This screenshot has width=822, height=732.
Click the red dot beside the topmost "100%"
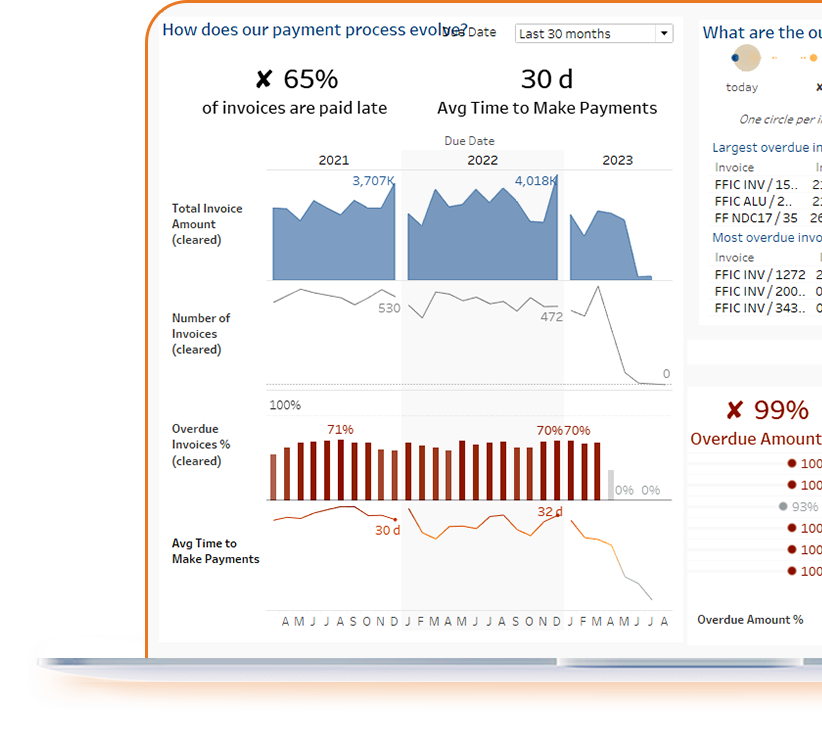click(x=791, y=463)
